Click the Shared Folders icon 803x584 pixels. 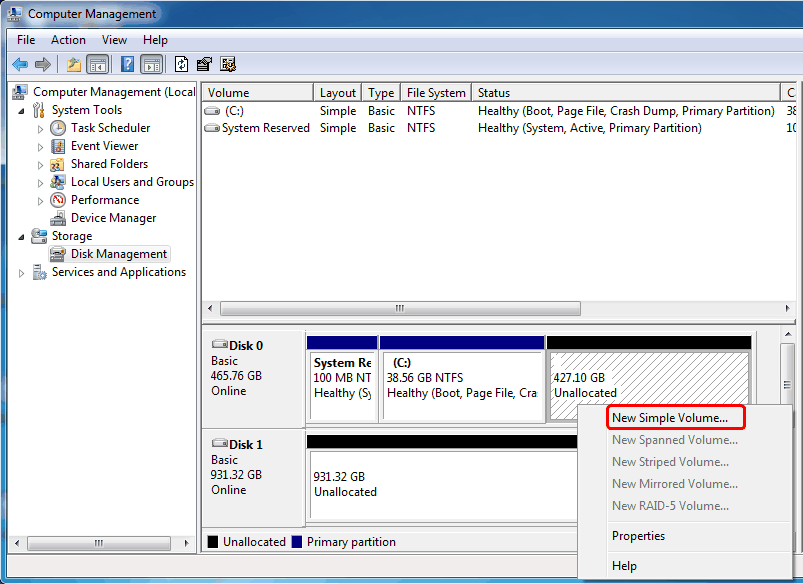57,164
